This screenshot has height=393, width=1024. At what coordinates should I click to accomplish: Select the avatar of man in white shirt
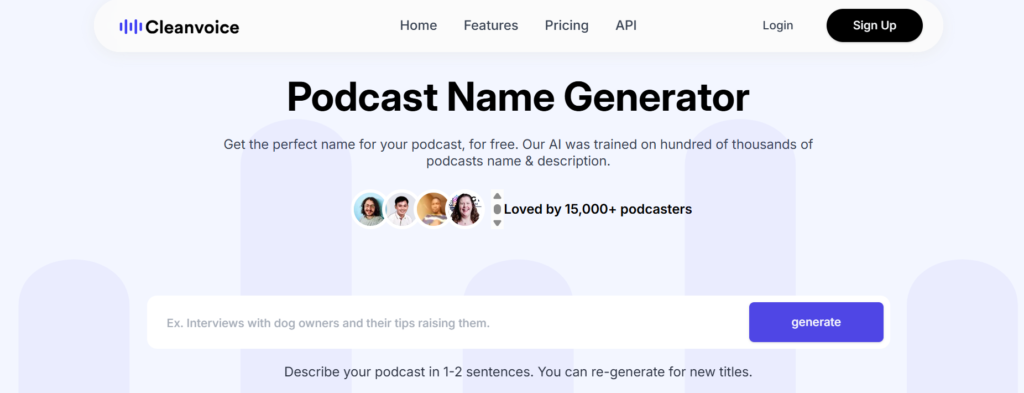(x=401, y=209)
